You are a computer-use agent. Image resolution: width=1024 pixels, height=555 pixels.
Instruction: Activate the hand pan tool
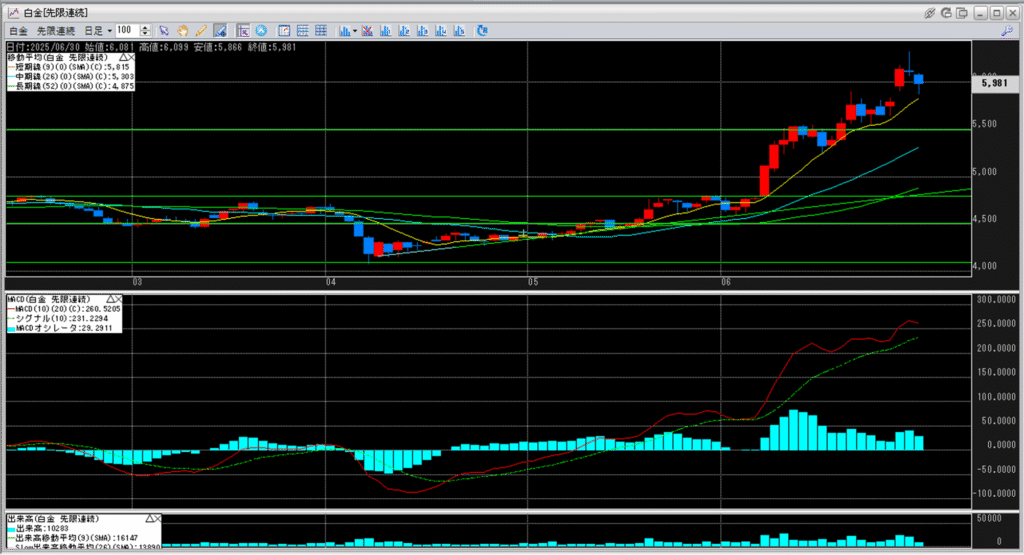click(x=183, y=31)
